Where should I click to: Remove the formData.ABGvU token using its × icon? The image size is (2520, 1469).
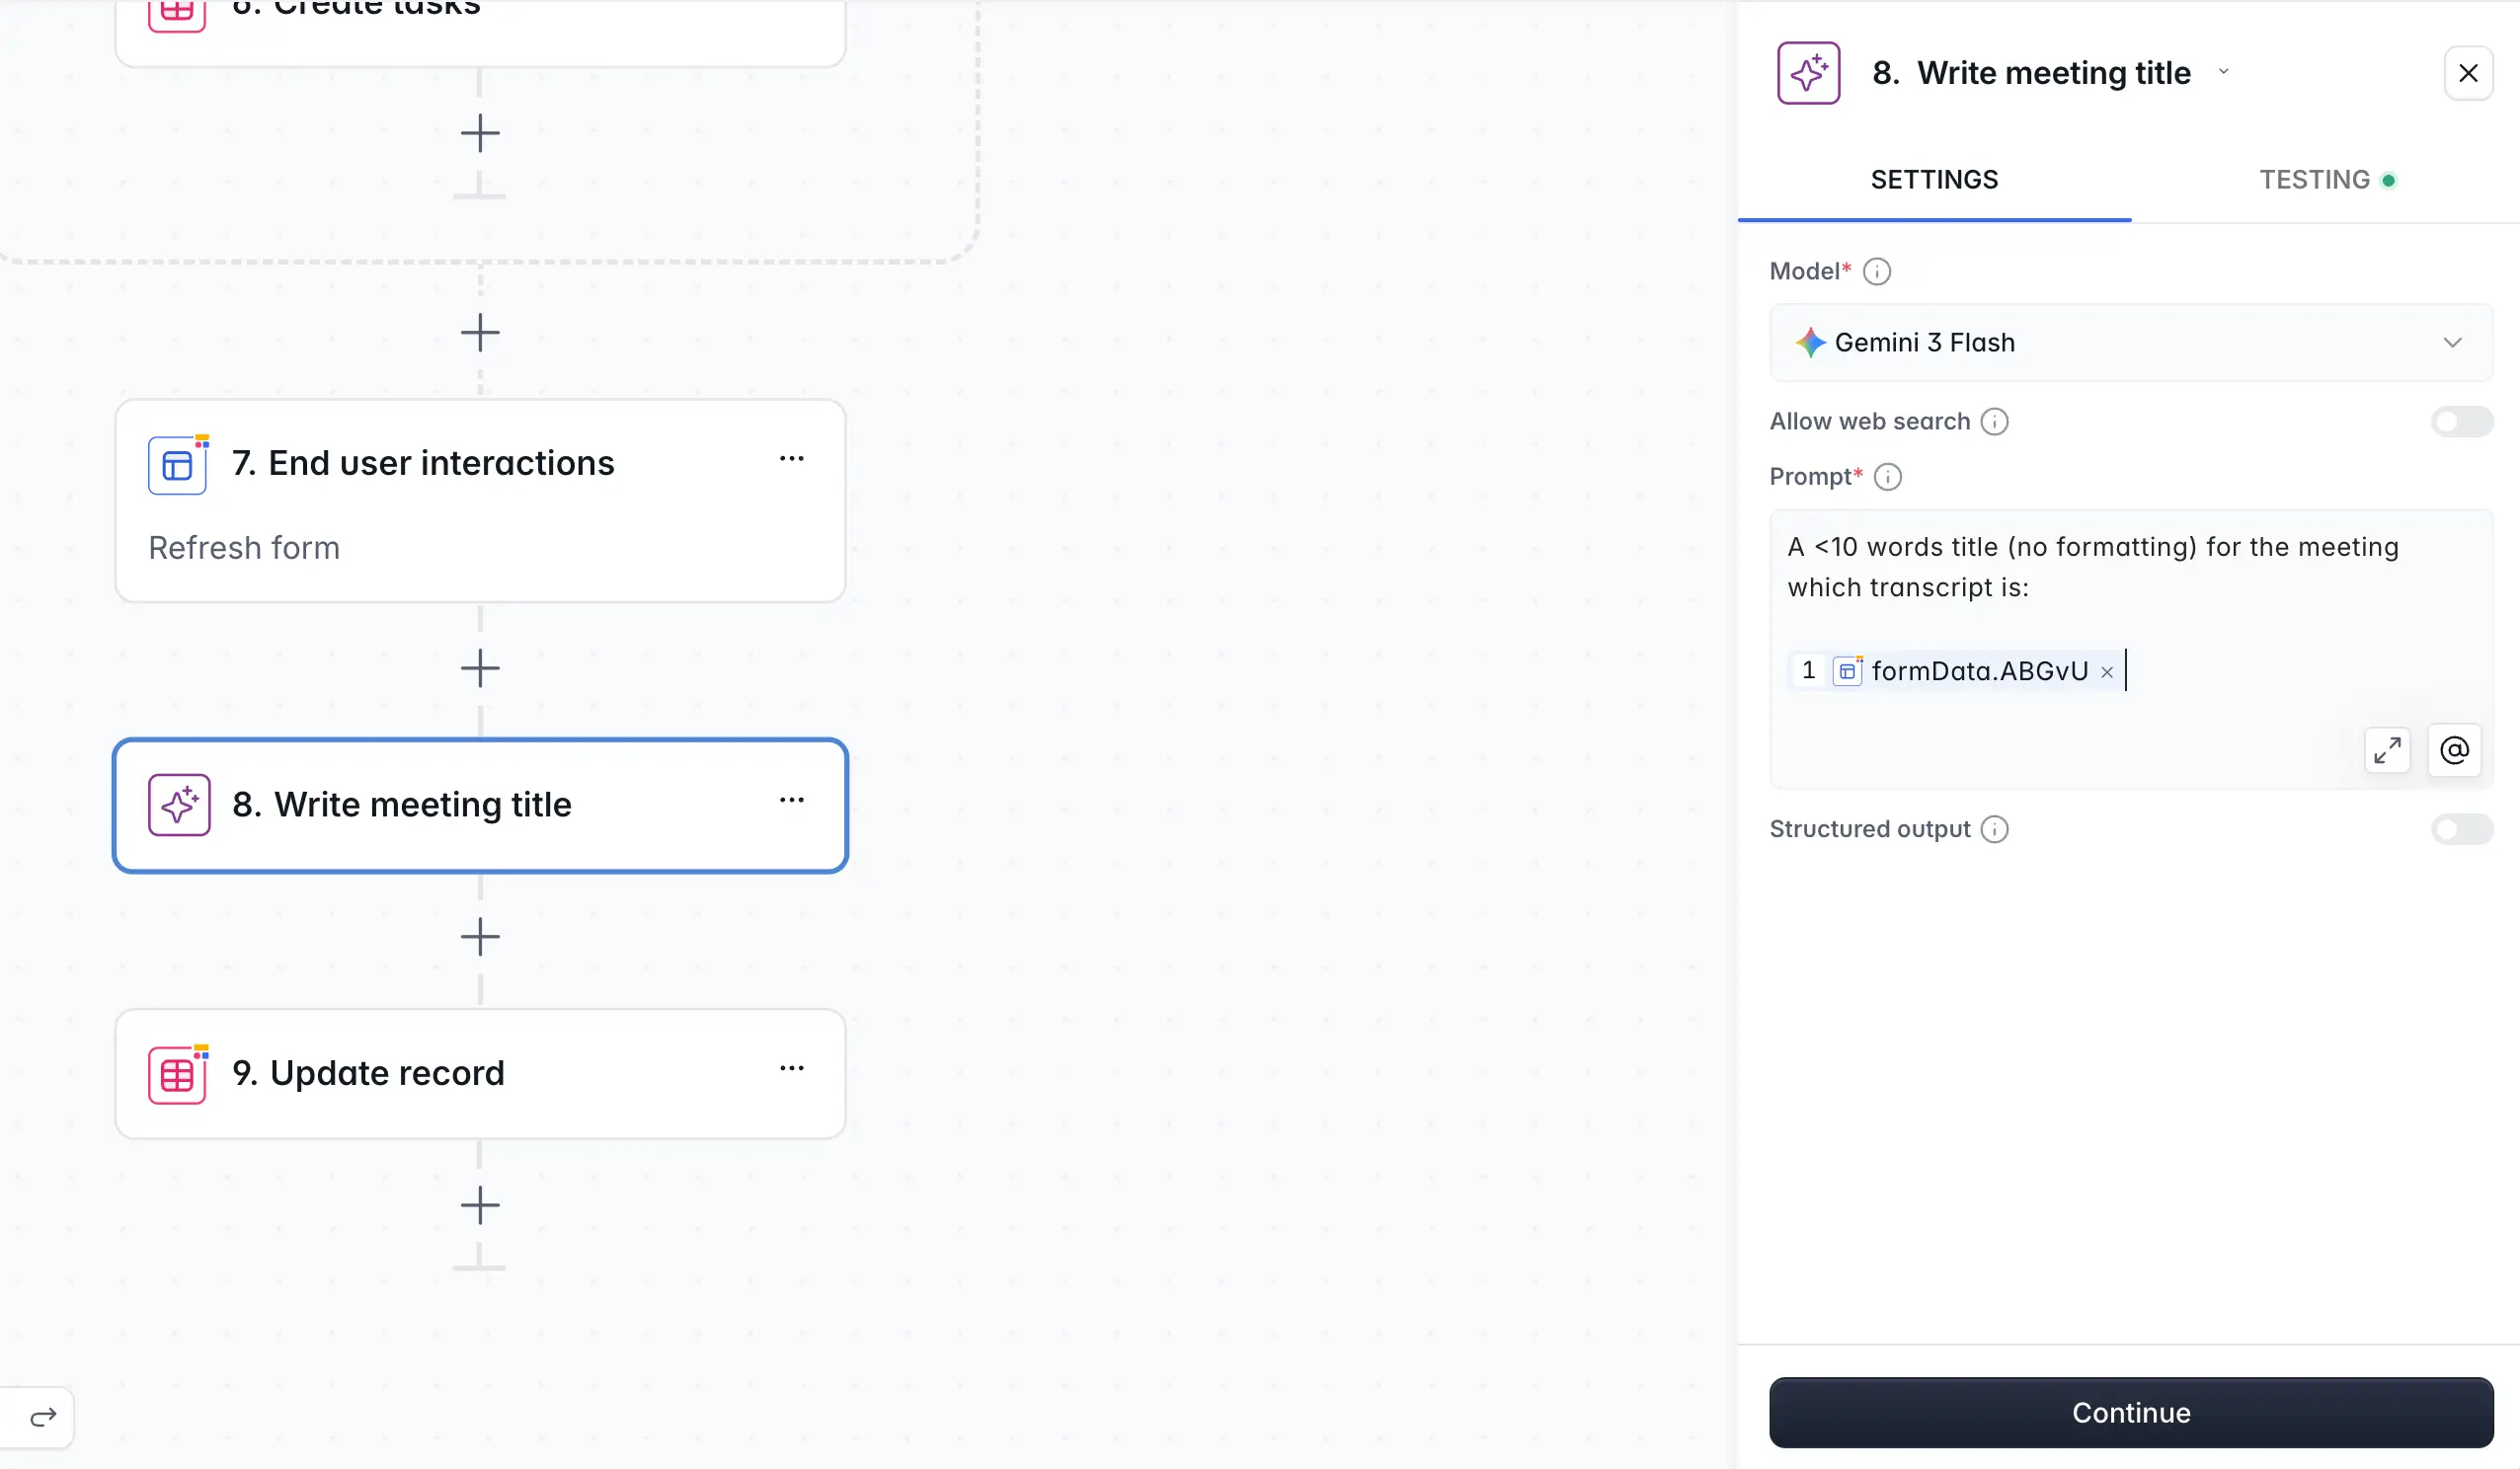click(2108, 671)
